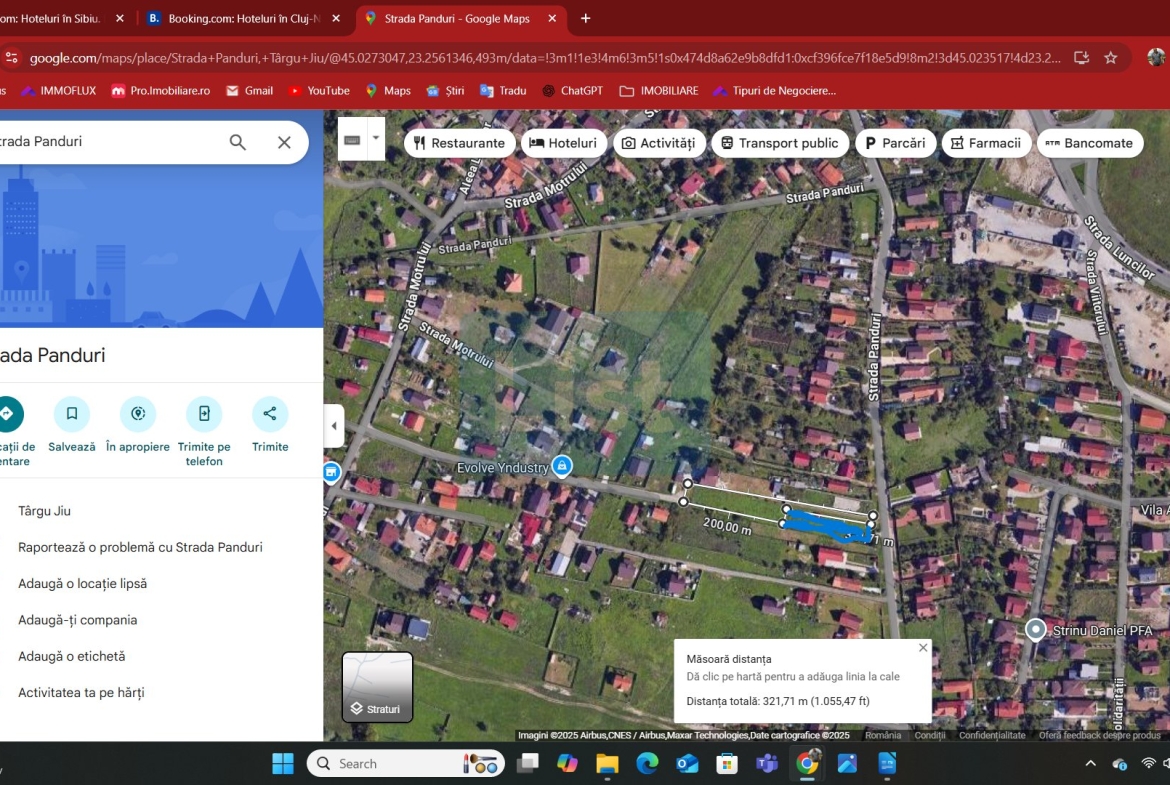Click the search magnifier icon
Image resolution: width=1170 pixels, height=785 pixels.
238,142
